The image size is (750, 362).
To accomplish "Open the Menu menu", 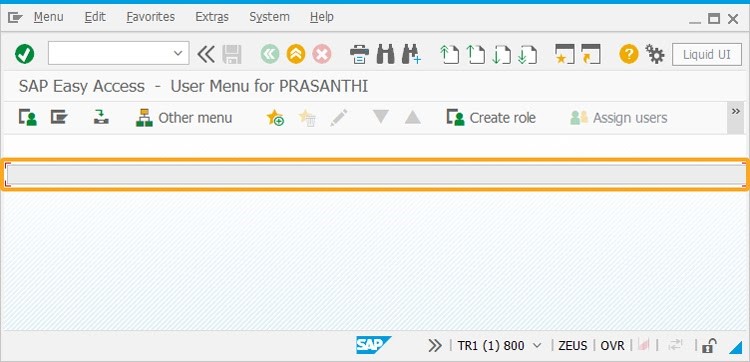I will coord(48,17).
